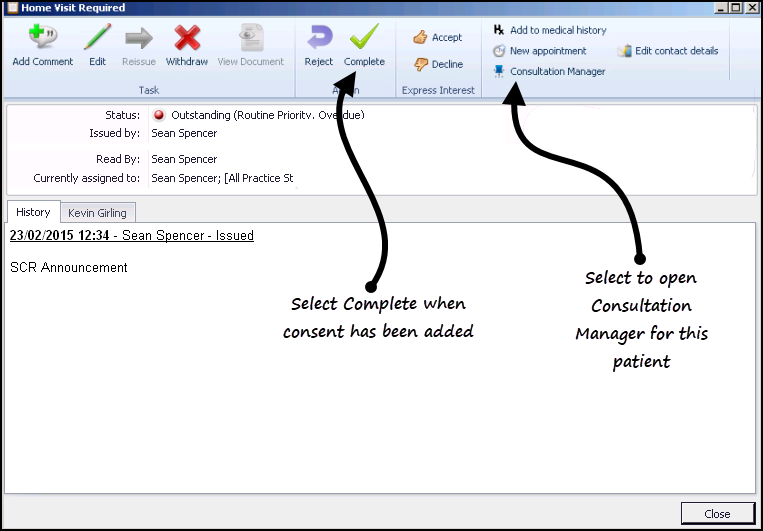The image size is (763, 531).
Task: Click the SCR Announcement text
Action: click(x=69, y=268)
